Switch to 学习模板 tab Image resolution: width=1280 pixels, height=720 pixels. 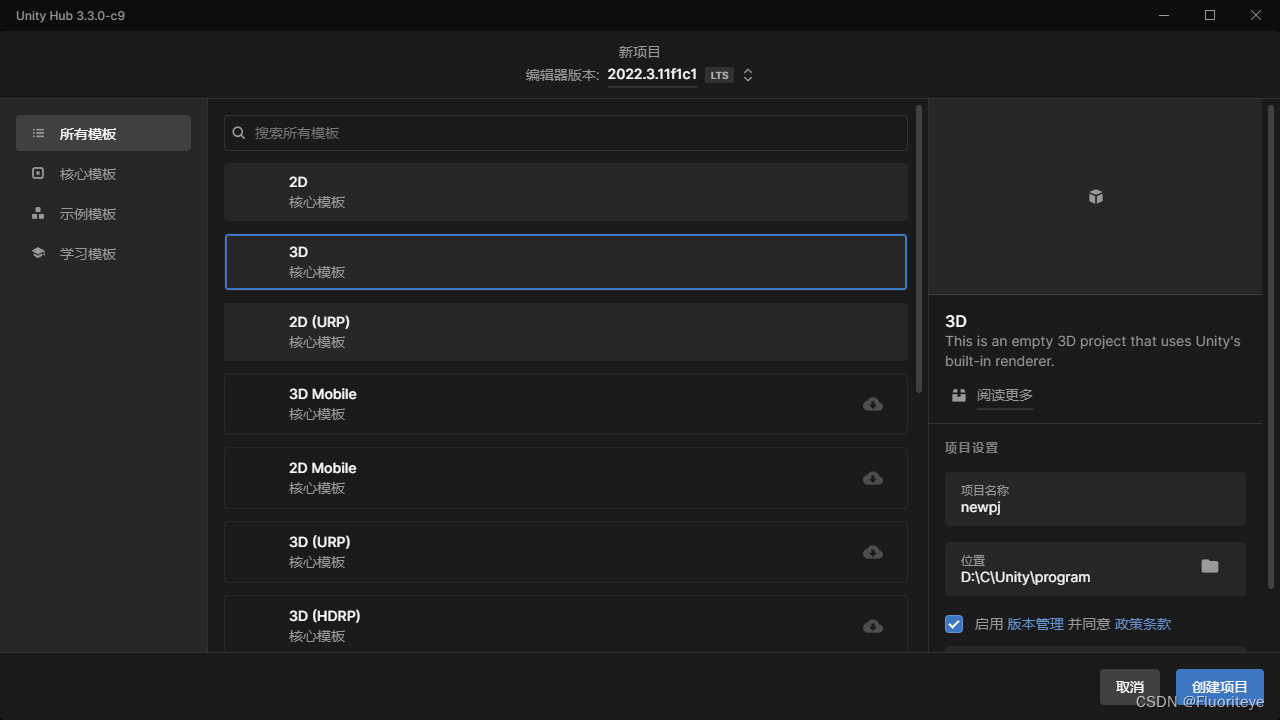103,253
